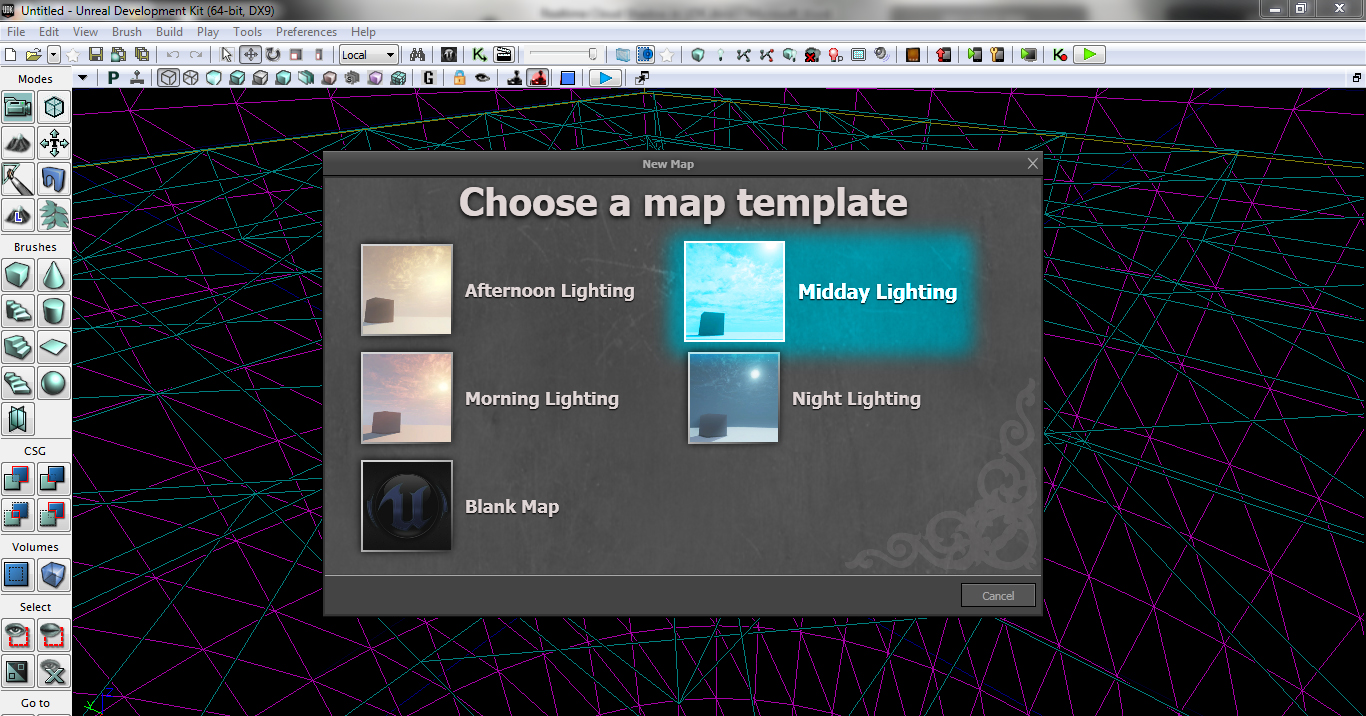
Task: Toggle the rotation widget mode
Action: [x=273, y=55]
